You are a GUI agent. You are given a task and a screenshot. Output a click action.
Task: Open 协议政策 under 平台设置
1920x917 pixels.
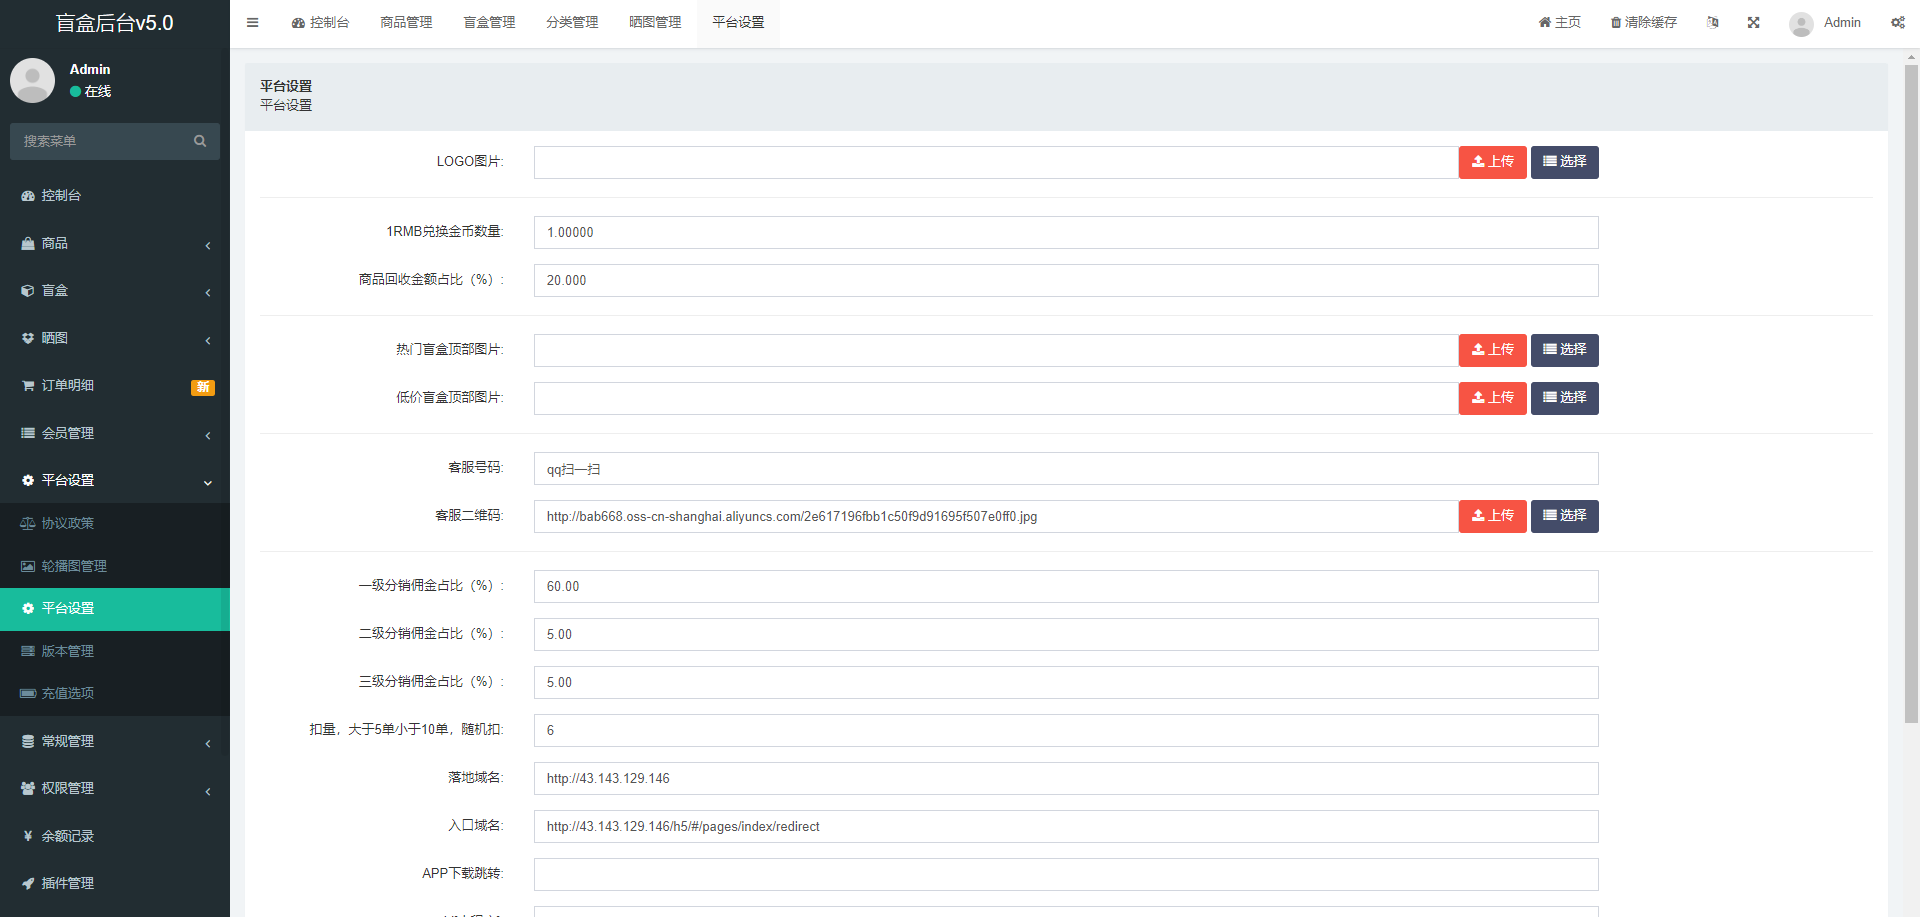tap(74, 522)
